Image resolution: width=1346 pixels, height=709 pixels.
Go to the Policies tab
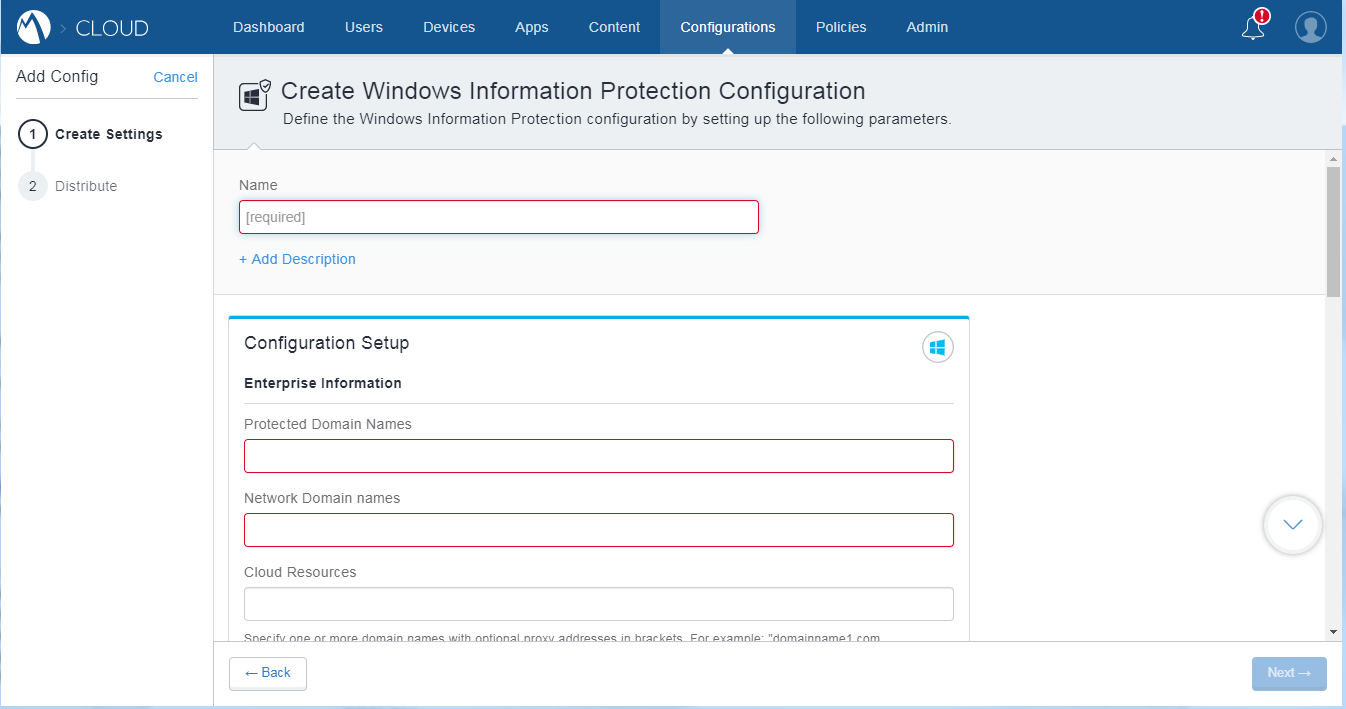840,27
